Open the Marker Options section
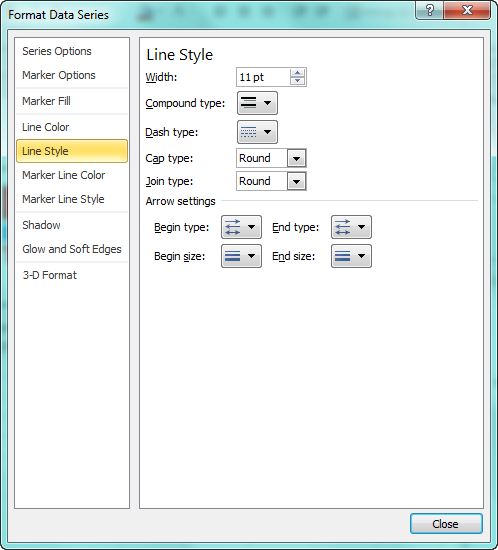 pyautogui.click(x=59, y=75)
